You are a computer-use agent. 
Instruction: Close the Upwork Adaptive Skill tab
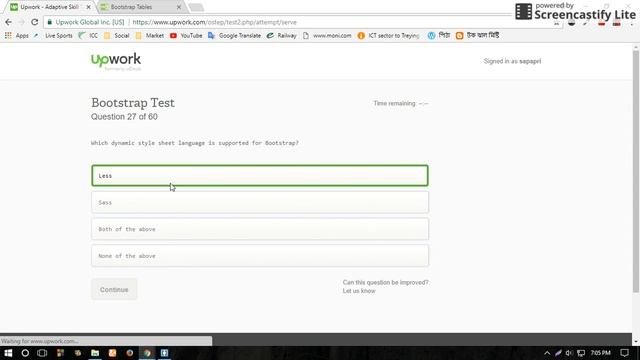(89, 7)
